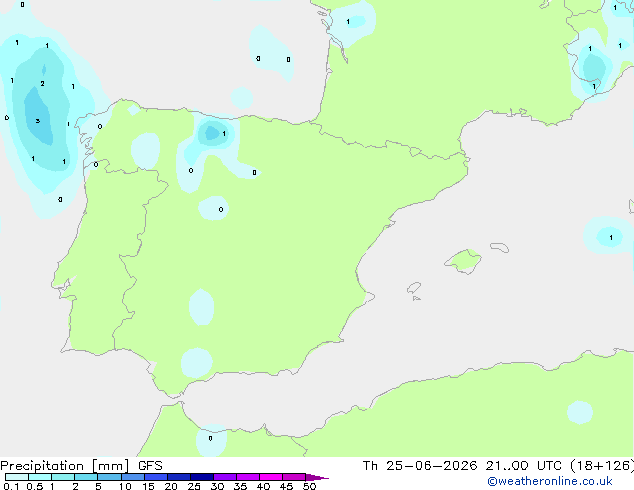
Task: Click the 45–50 mm legend color swatch
Action: point(294,477)
